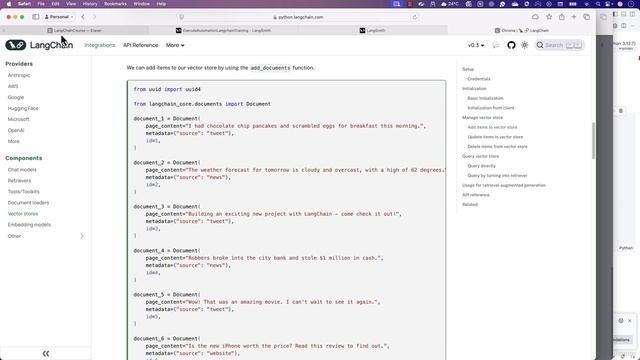Click the Search input field
640x360 pixels.
[560, 45]
